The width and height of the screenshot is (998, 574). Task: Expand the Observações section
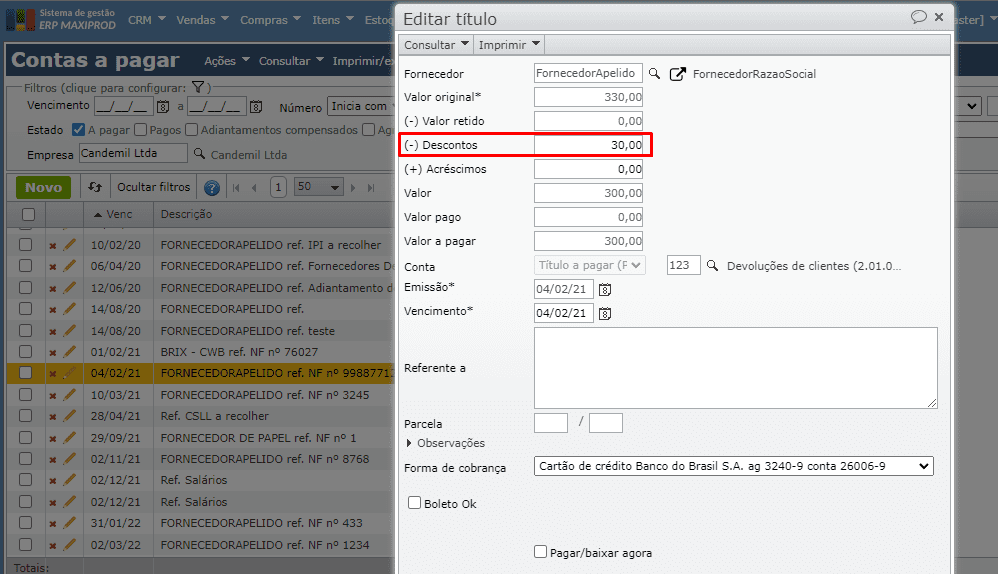click(445, 443)
